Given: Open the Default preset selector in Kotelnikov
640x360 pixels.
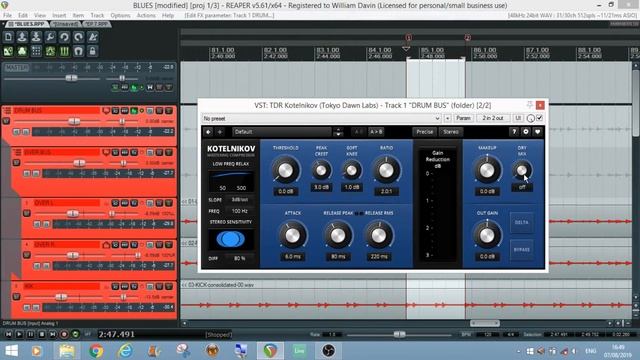Looking at the screenshot, I should point(282,132).
